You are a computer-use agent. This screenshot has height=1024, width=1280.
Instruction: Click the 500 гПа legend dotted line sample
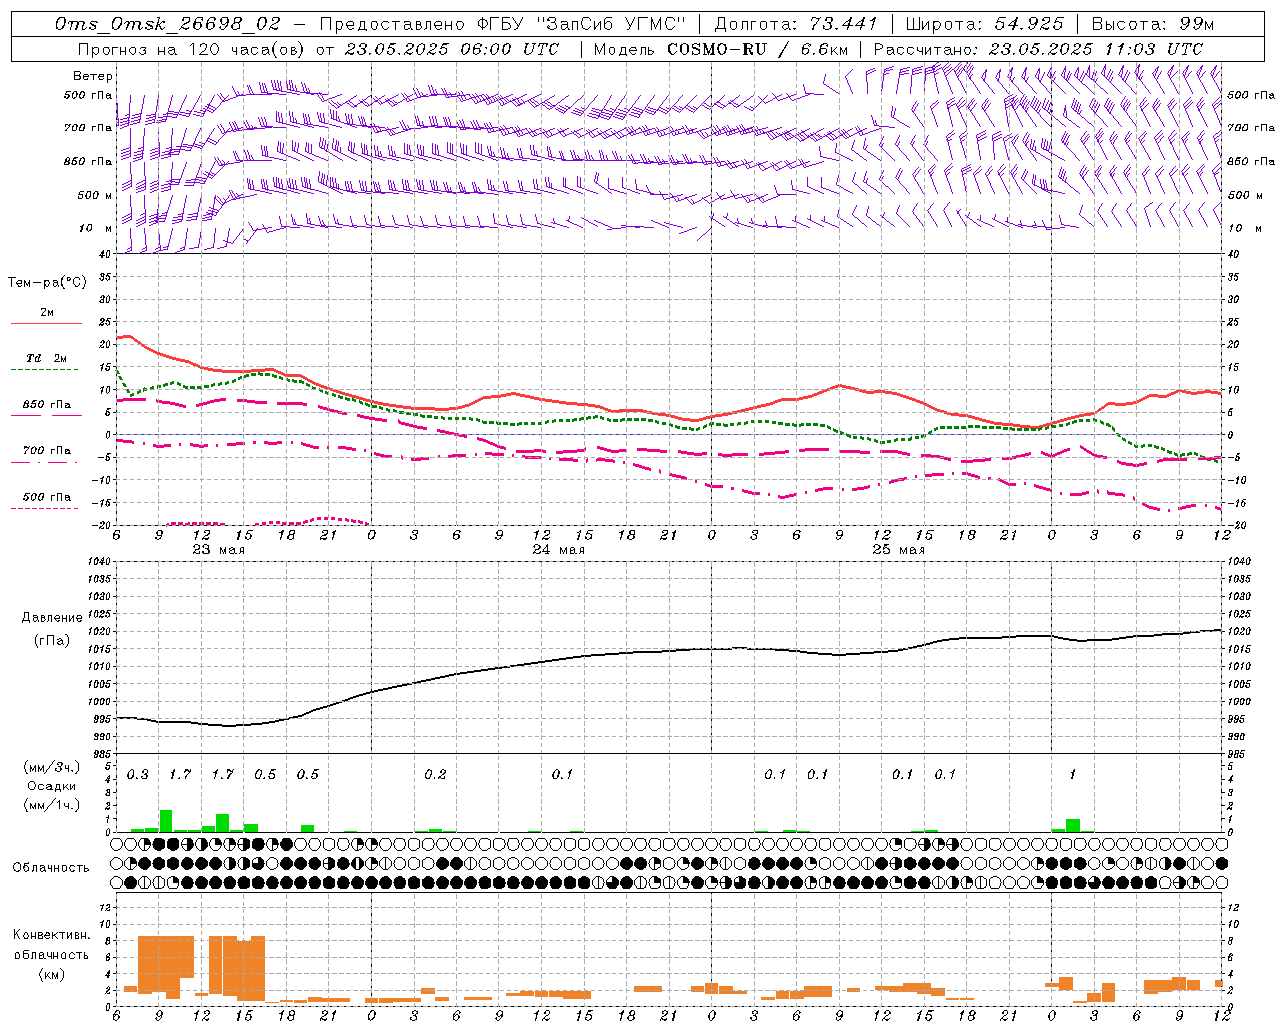tap(44, 508)
